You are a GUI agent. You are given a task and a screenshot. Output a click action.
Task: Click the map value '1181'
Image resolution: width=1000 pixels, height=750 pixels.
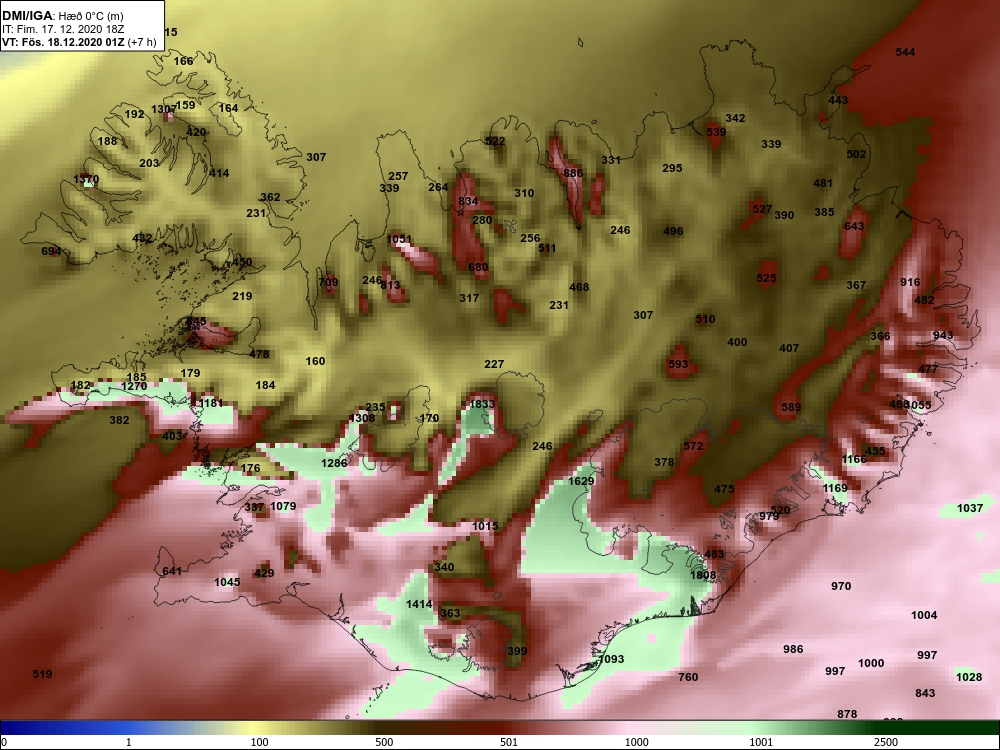click(211, 403)
